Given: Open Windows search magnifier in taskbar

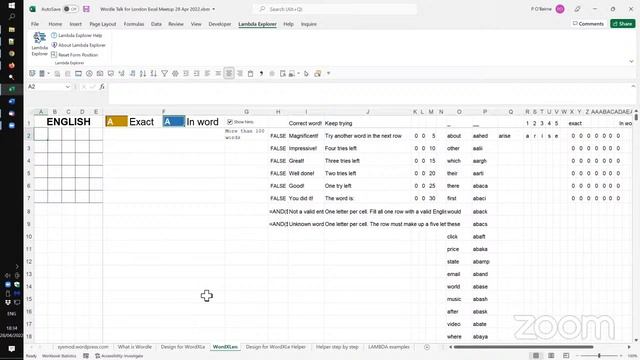Looking at the screenshot, I should tap(11, 17).
